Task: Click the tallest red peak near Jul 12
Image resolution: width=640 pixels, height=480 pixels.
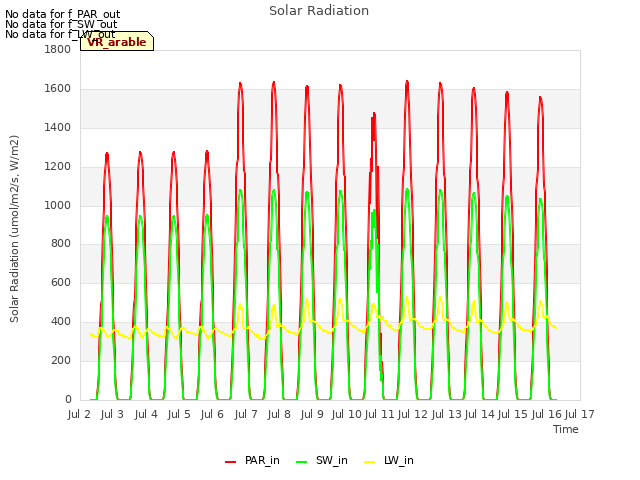Action: (407, 83)
